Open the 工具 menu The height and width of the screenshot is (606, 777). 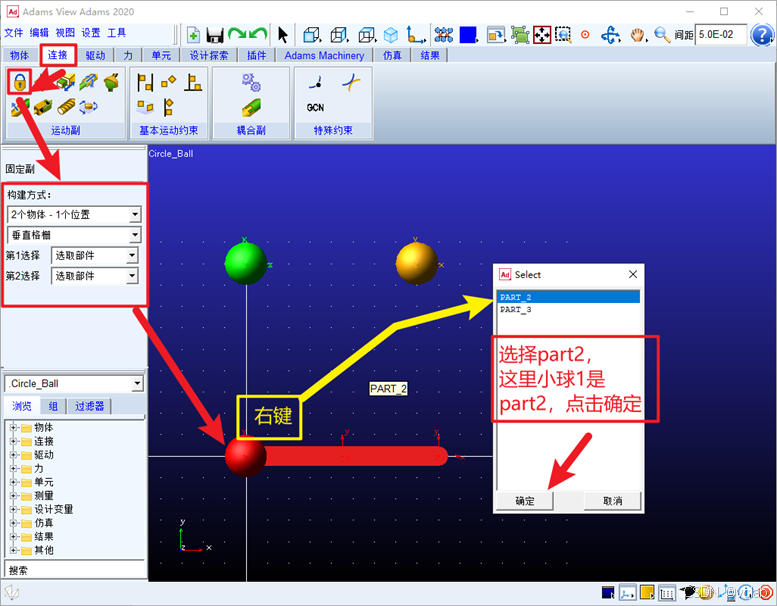pos(116,33)
